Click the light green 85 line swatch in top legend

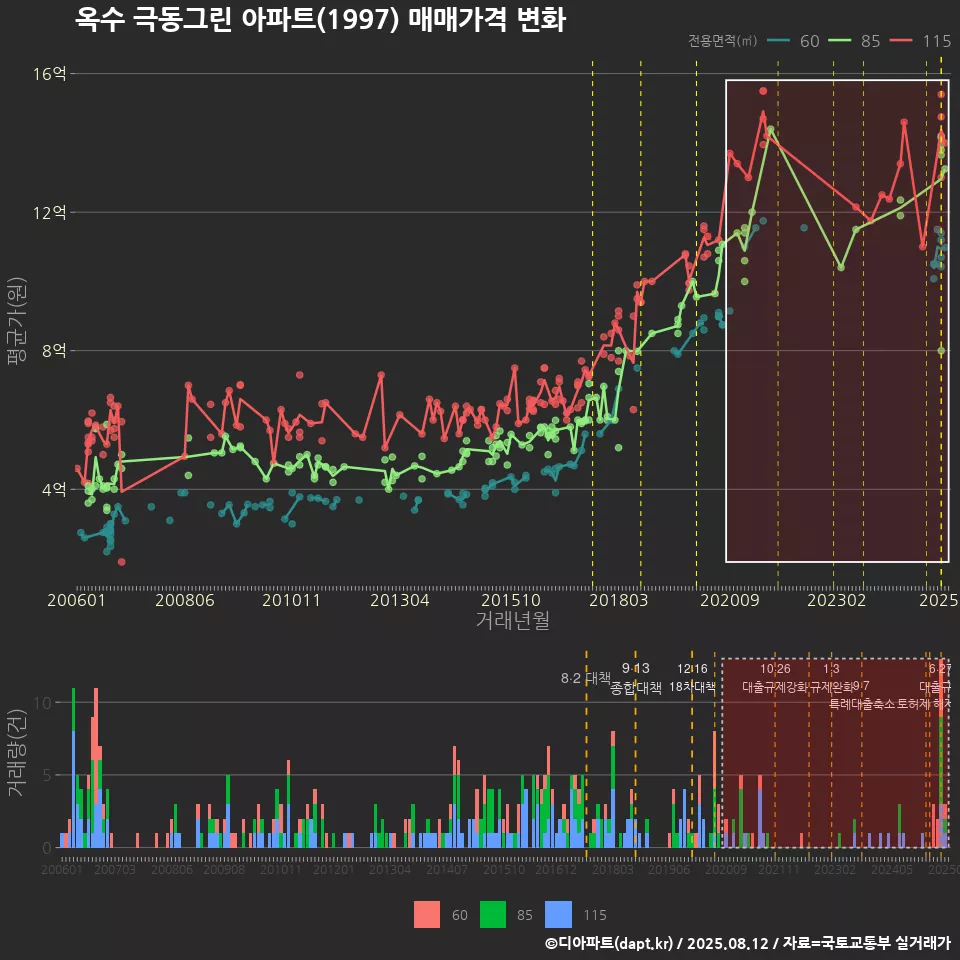click(839, 41)
